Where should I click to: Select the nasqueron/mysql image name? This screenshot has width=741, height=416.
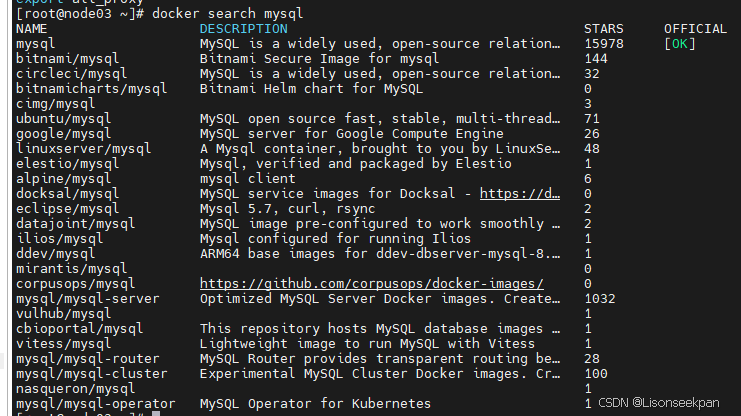pyautogui.click(x=76, y=389)
